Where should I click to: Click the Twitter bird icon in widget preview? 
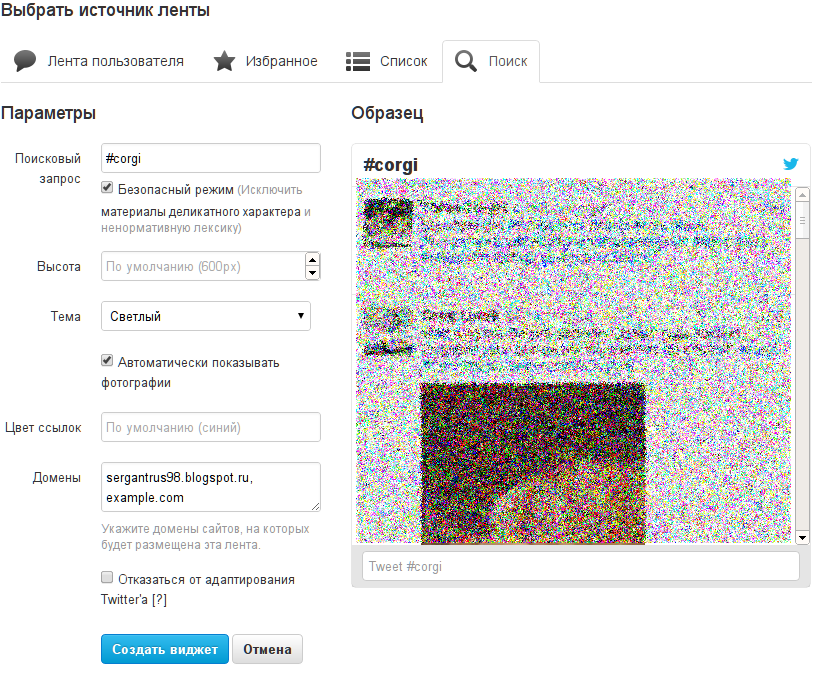(790, 164)
